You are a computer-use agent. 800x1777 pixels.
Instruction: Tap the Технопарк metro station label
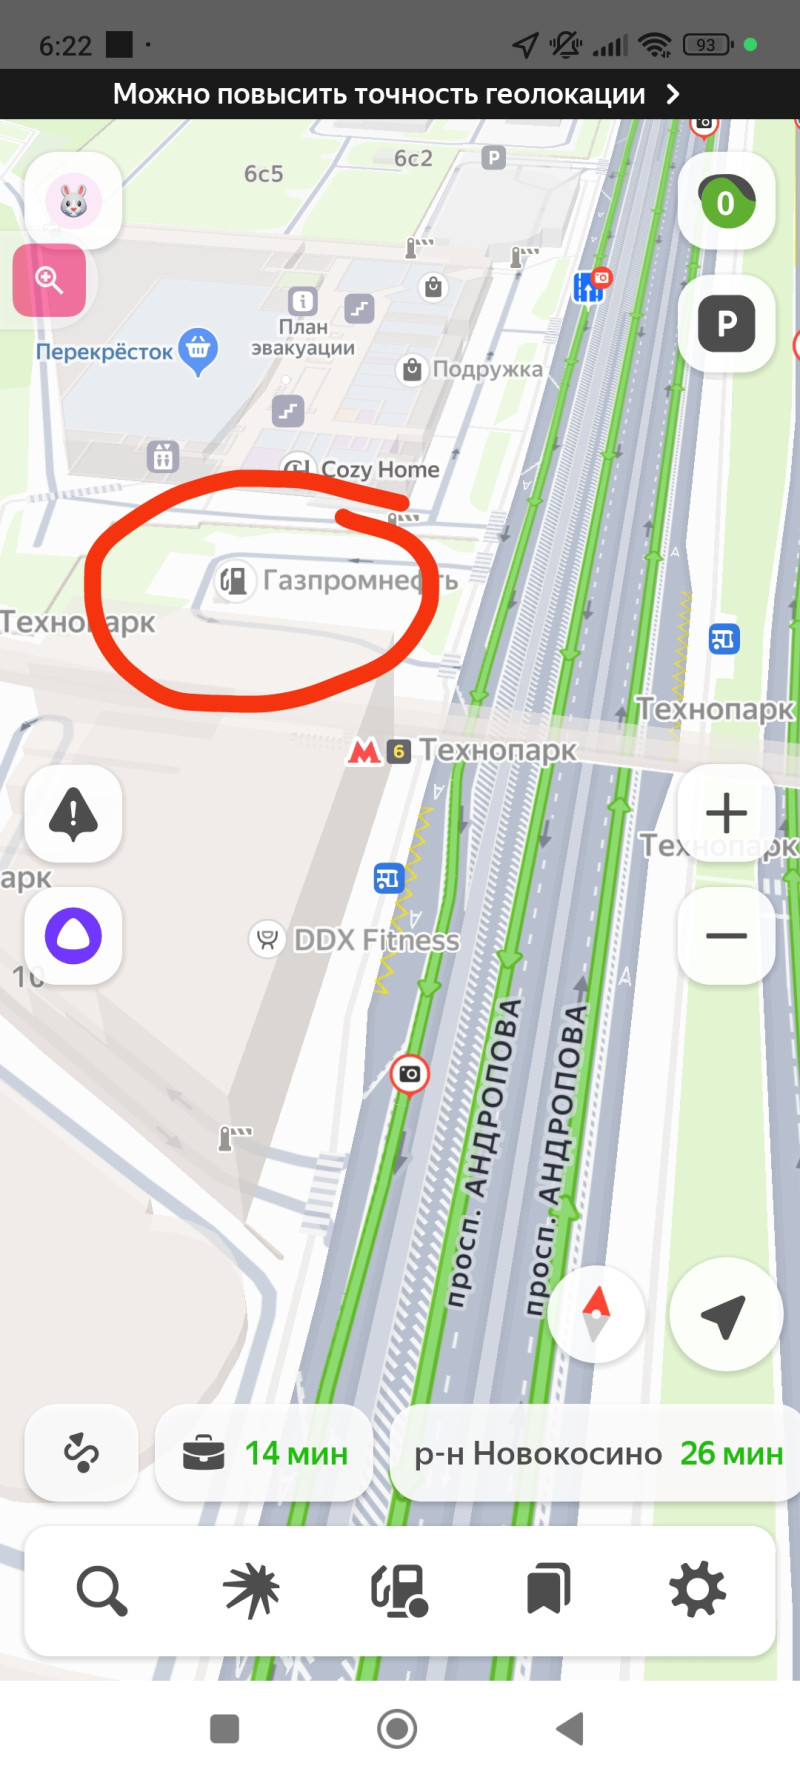(497, 750)
